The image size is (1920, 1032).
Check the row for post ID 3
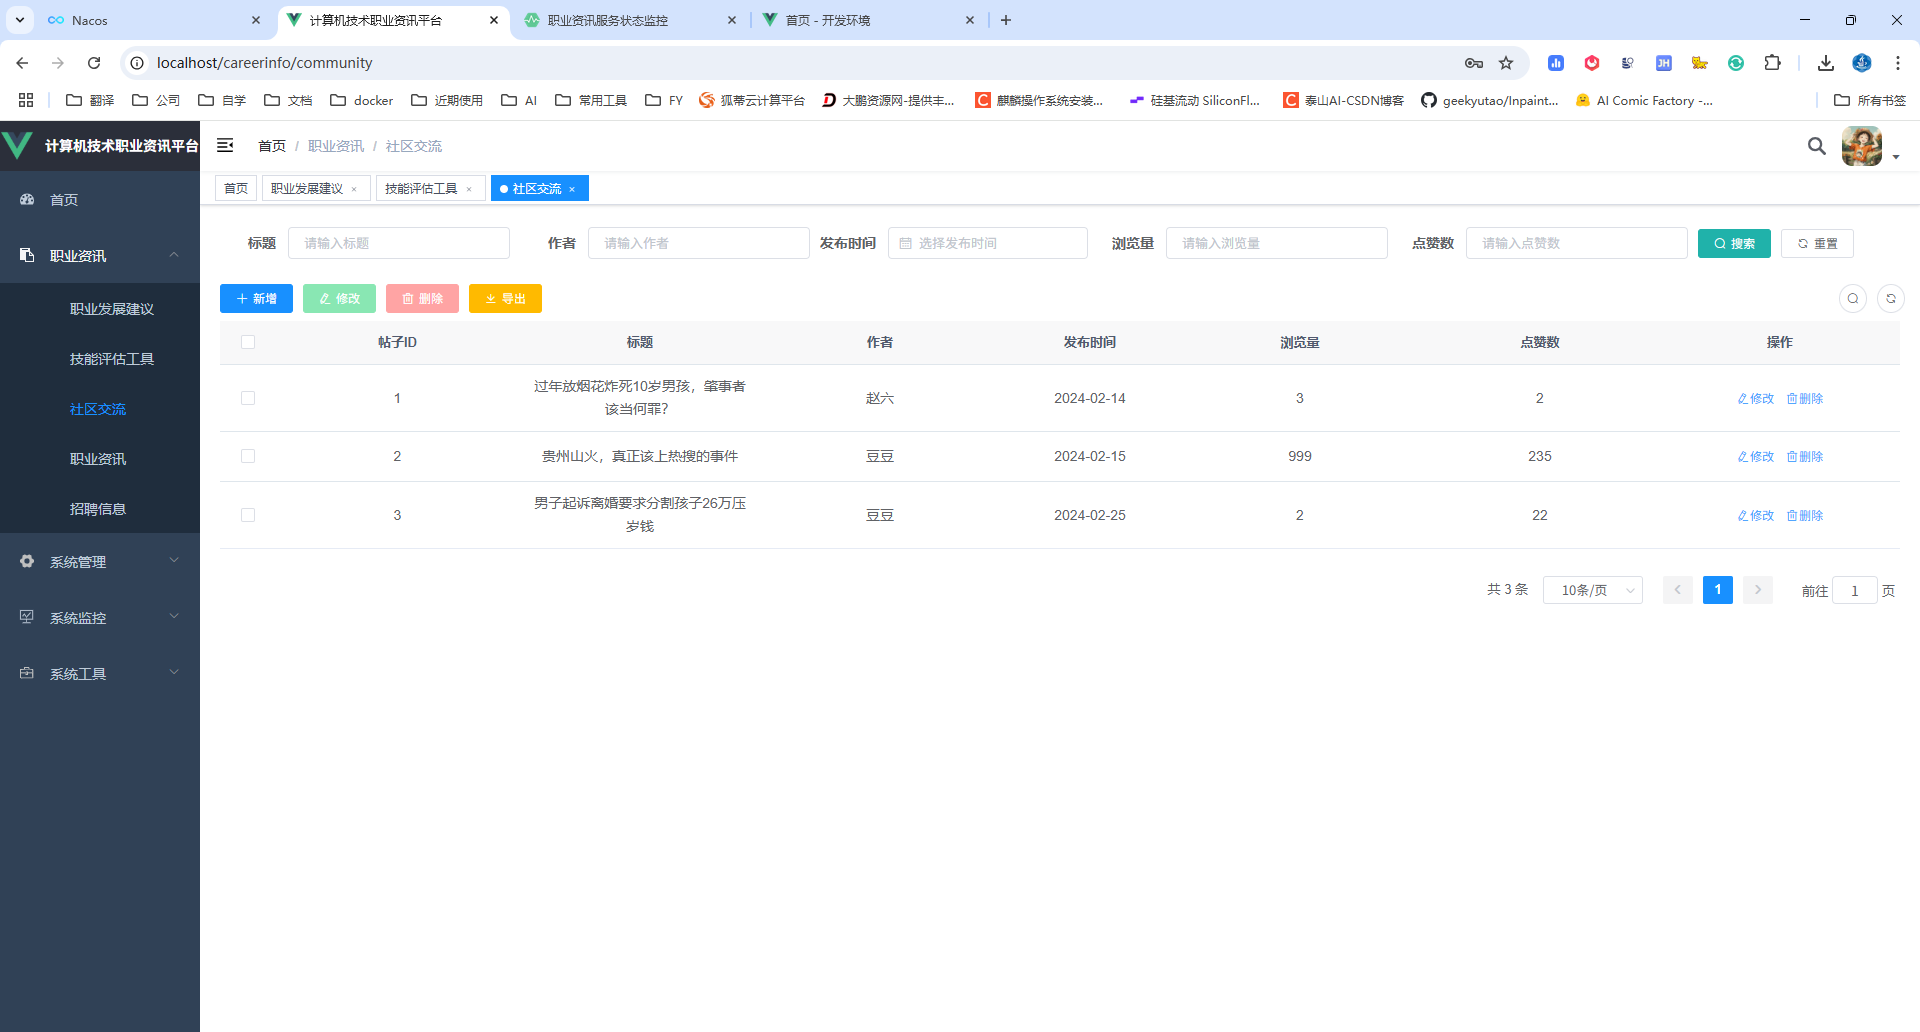tap(248, 515)
